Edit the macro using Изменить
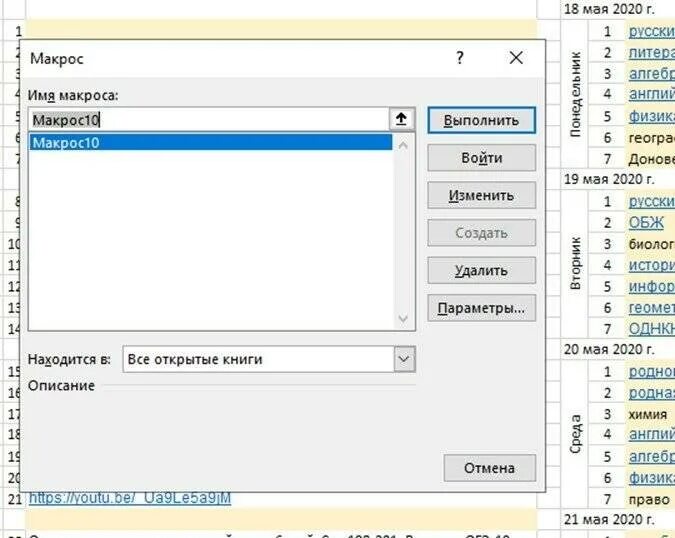This screenshot has width=675, height=538. 481,195
